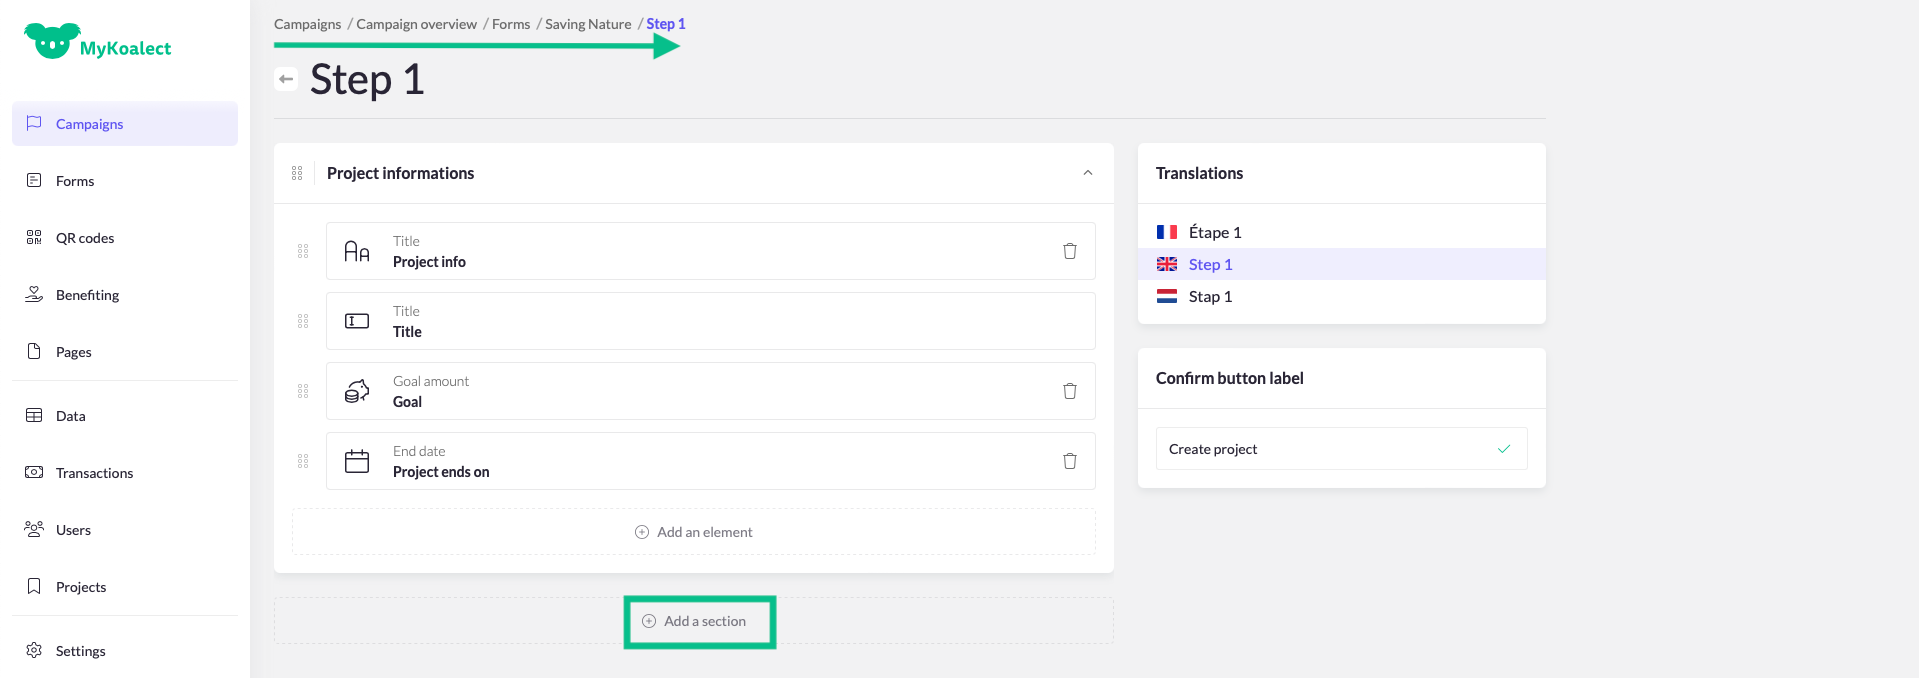1919x678 pixels.
Task: Go to QR codes in sidebar
Action: [x=85, y=238]
